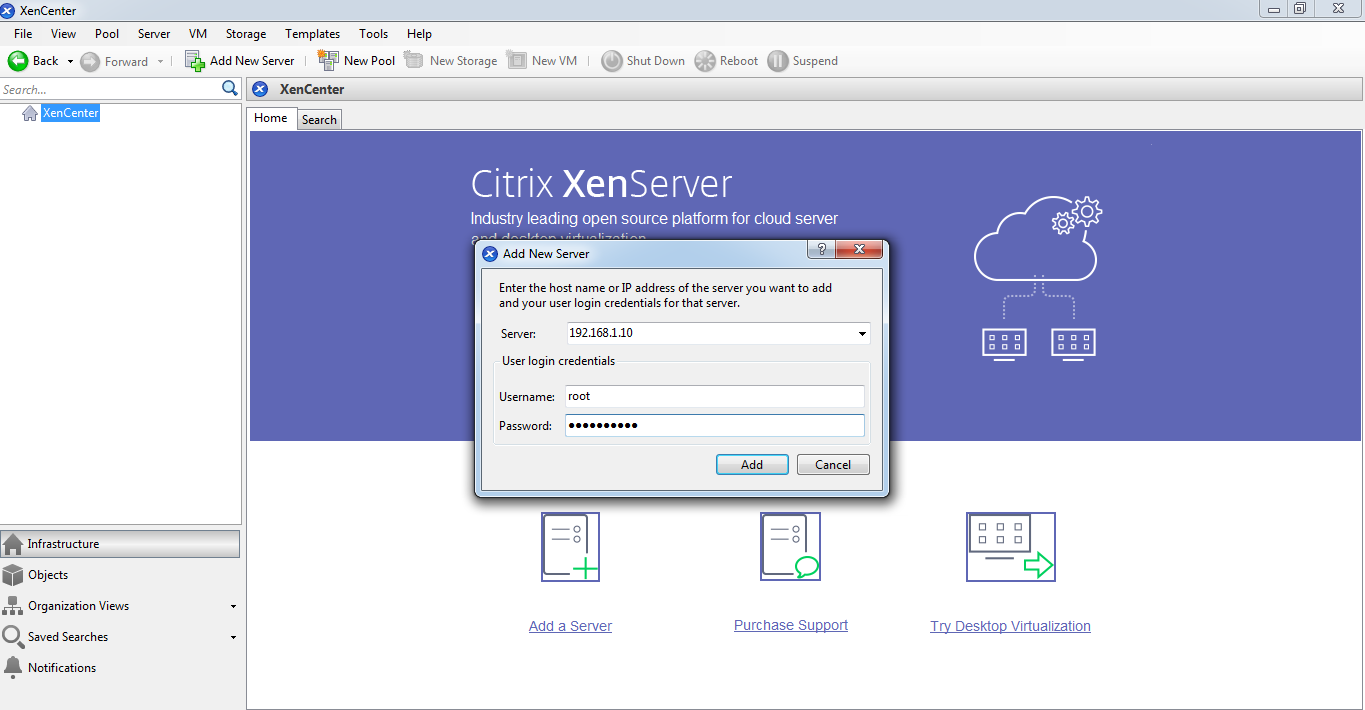
Task: Close the Add New Server dialog
Action: (859, 250)
